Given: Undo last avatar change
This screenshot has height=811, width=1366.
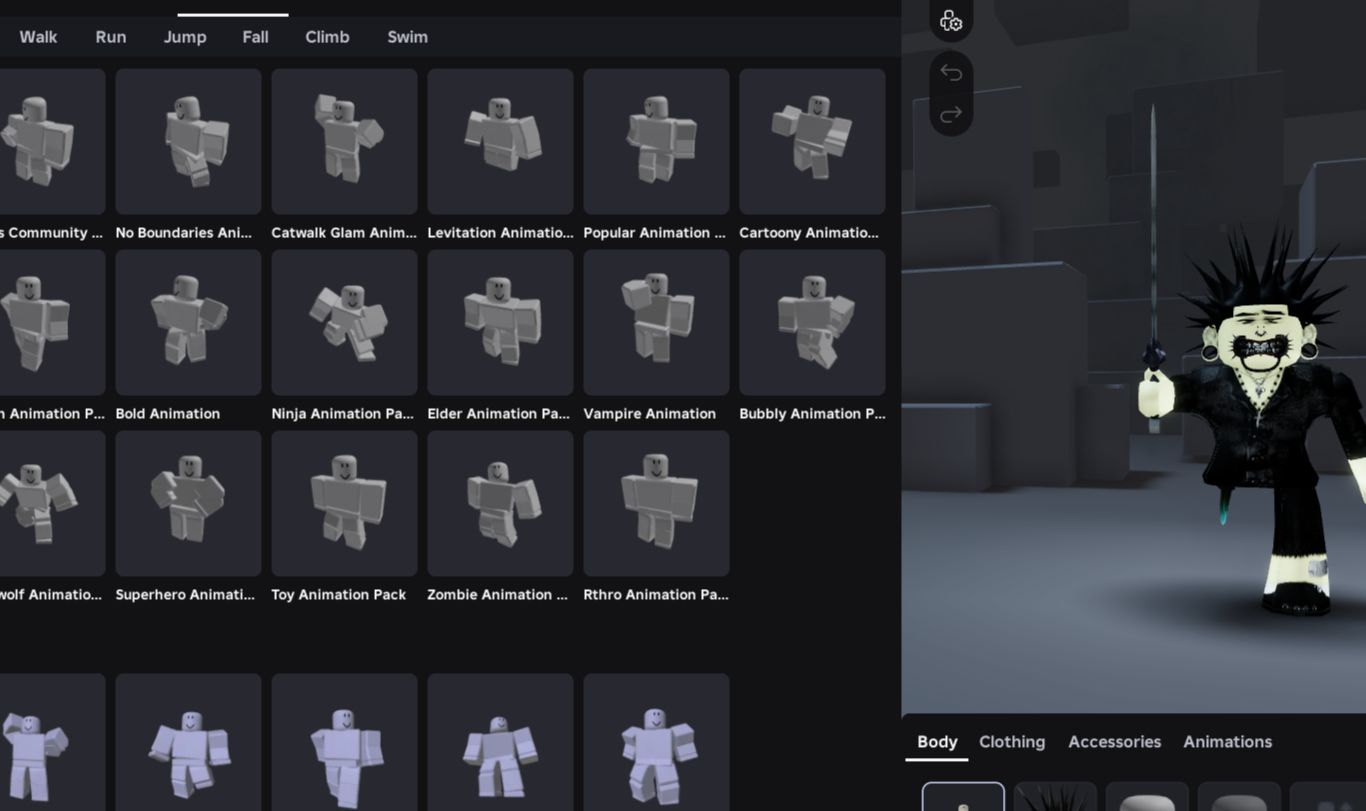Looking at the screenshot, I should pos(951,73).
